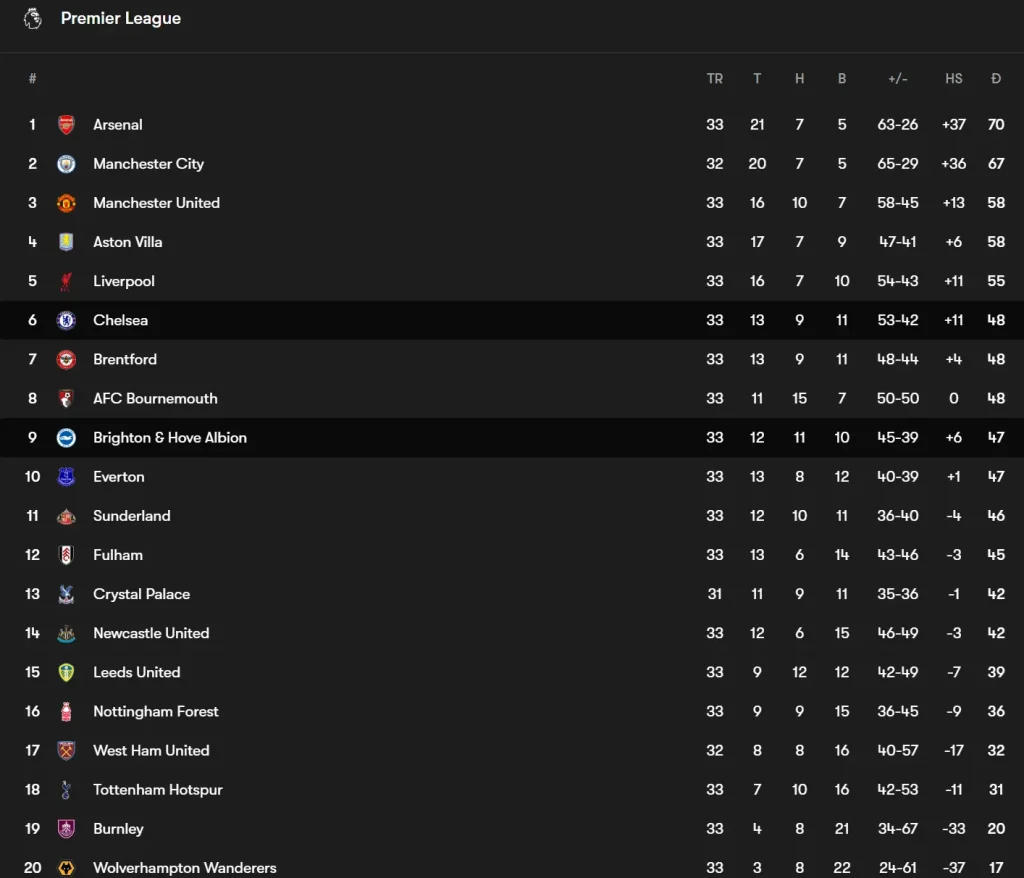Click the Chelsea club crest

pyautogui.click(x=67, y=320)
